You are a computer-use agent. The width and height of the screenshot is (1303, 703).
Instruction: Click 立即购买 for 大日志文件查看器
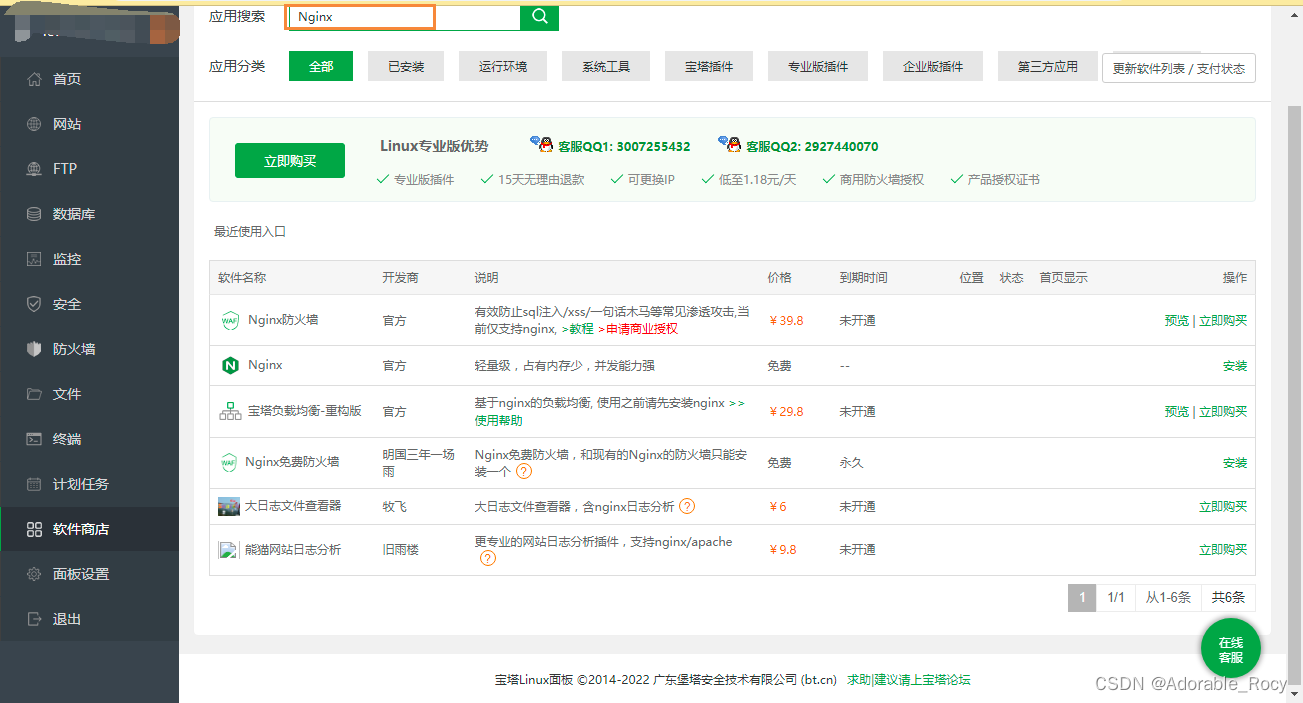(1223, 507)
